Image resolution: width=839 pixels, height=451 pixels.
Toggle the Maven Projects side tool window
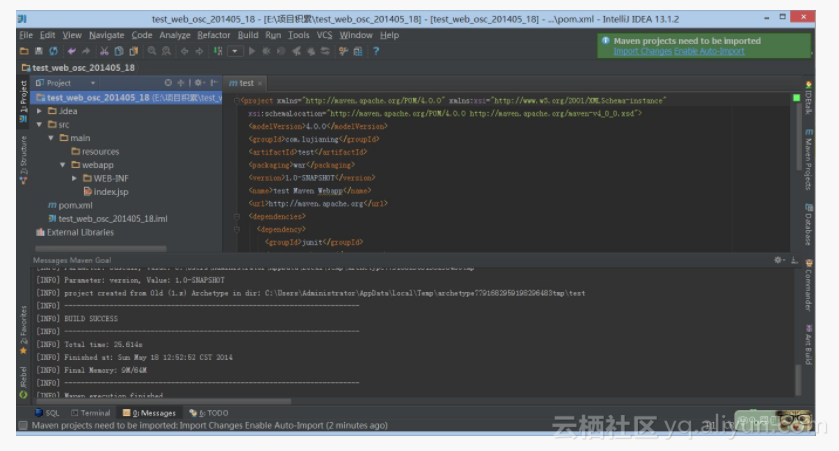[x=809, y=159]
